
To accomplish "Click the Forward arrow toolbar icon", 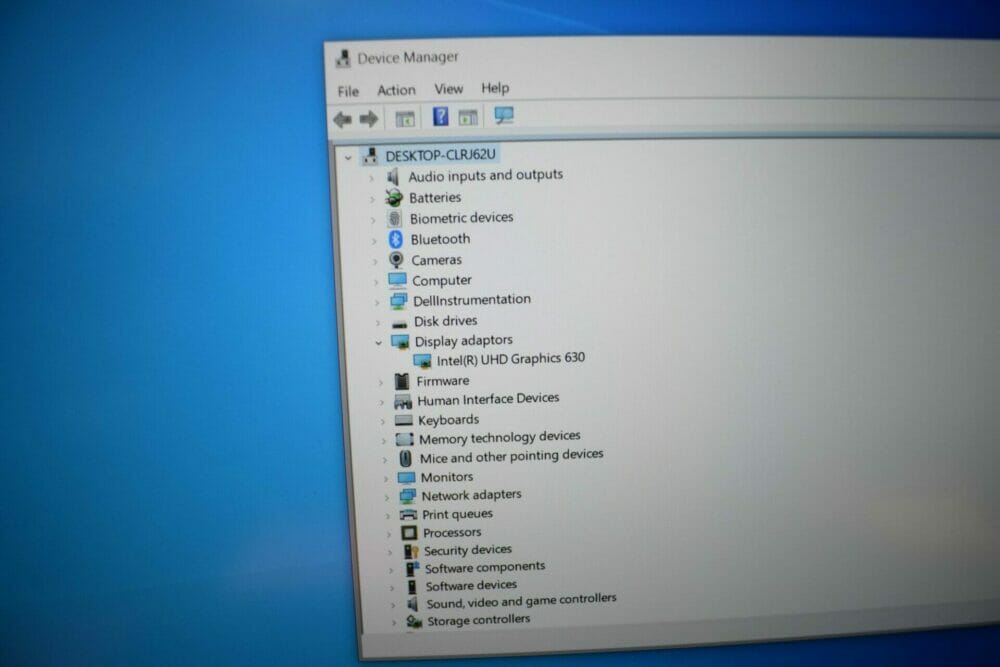I will coord(369,119).
